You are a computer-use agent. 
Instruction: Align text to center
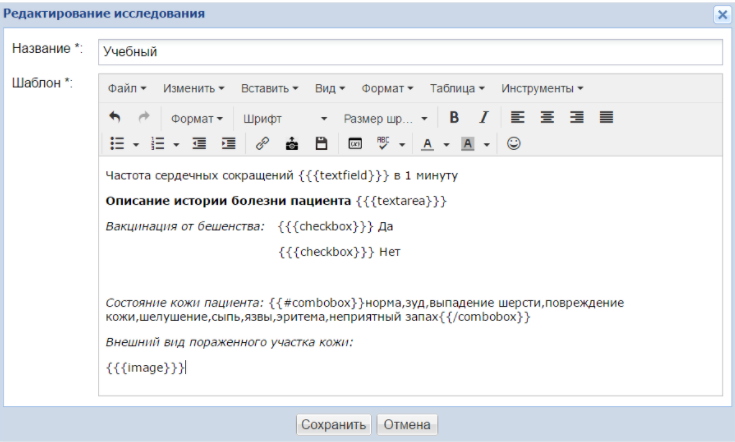[x=547, y=117]
